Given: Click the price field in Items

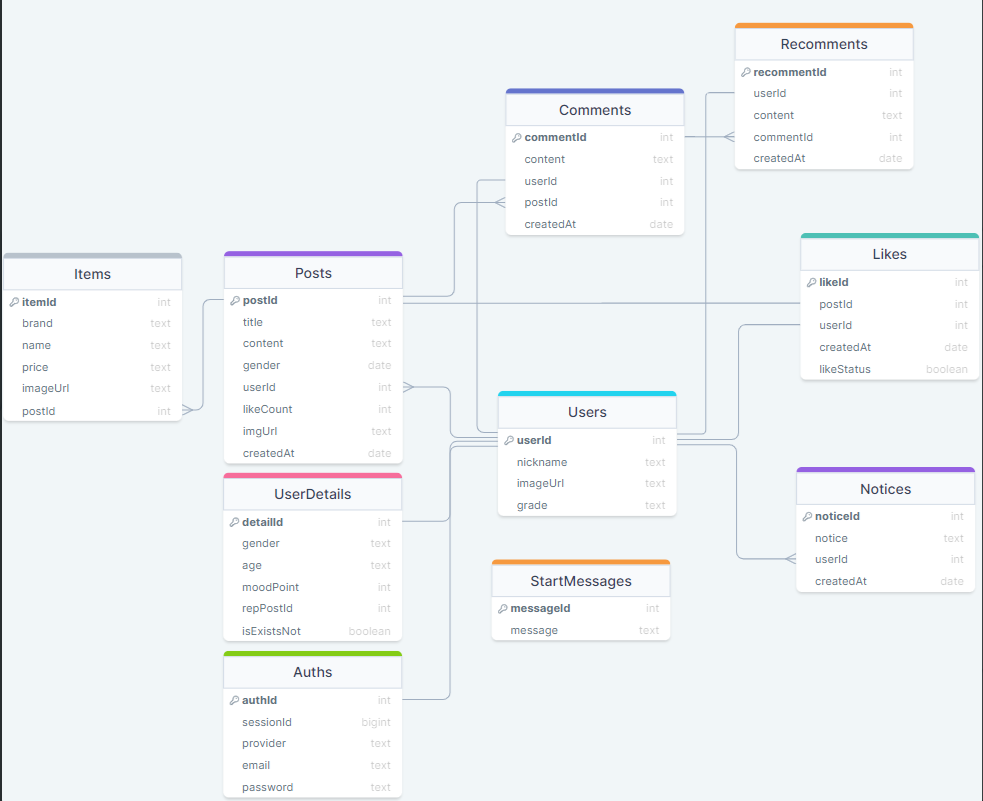Looking at the screenshot, I should pos(93,367).
